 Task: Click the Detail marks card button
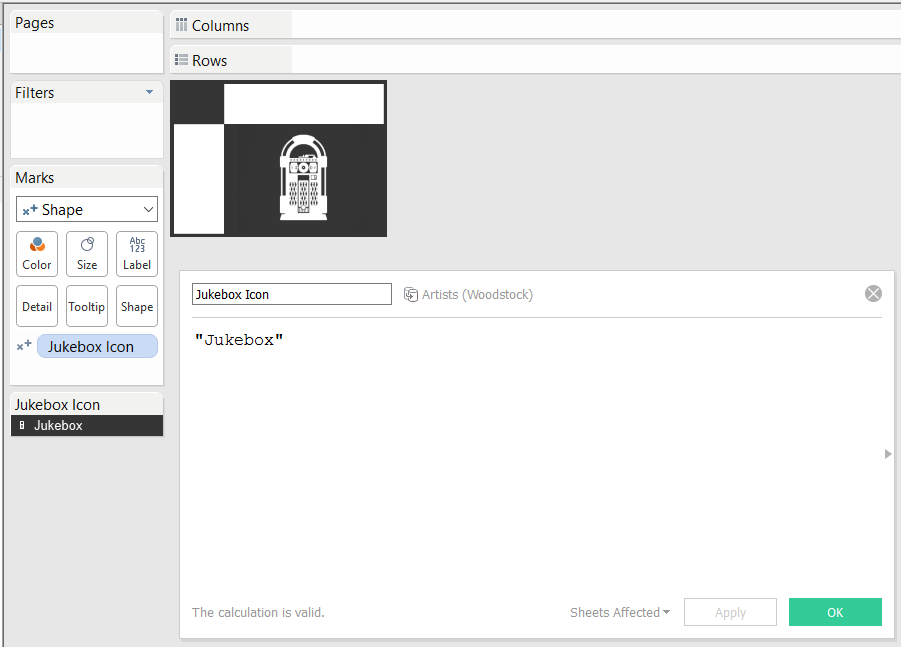37,306
